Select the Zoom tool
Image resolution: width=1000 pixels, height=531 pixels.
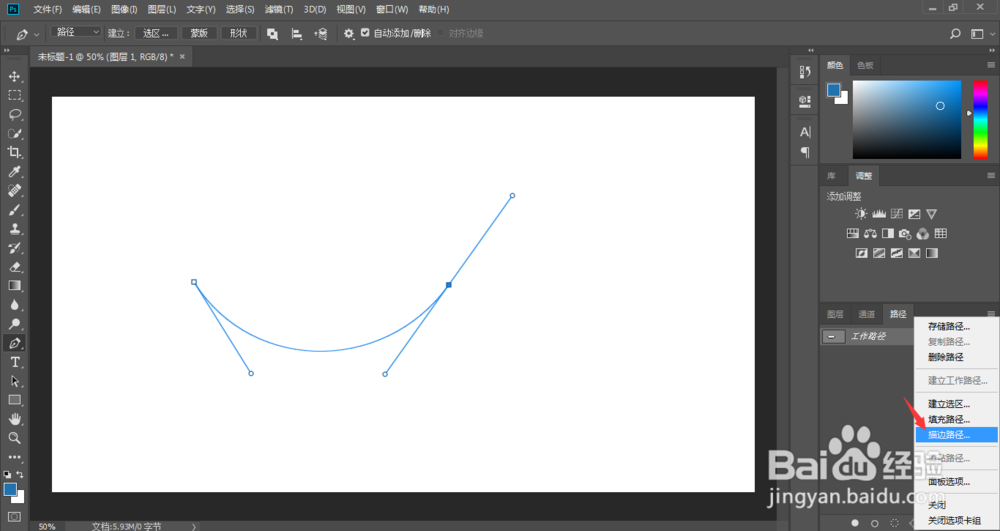point(15,438)
